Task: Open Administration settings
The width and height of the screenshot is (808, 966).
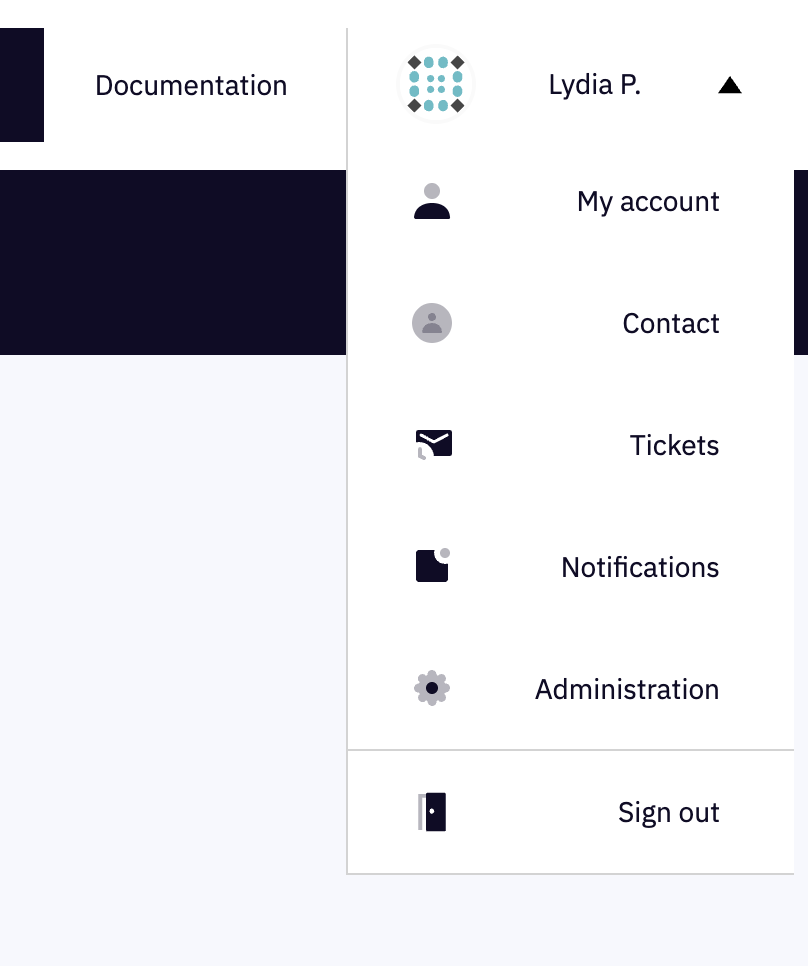Action: tap(627, 690)
